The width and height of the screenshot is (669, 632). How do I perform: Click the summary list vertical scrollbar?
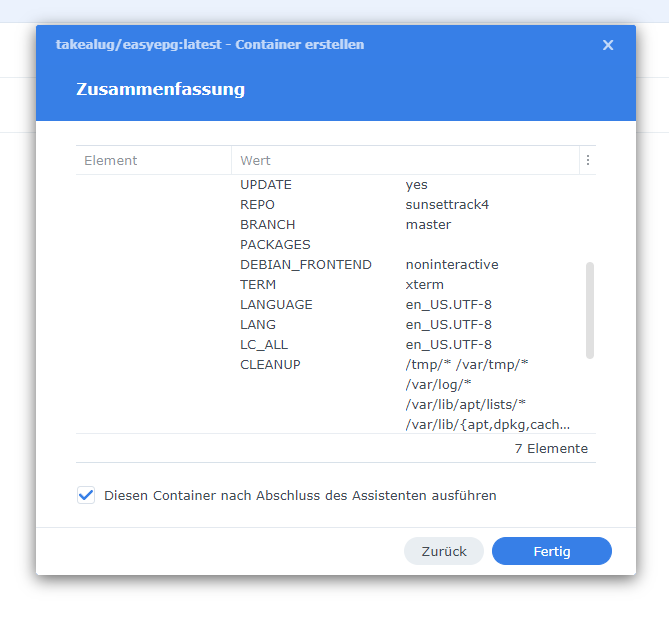coord(590,310)
